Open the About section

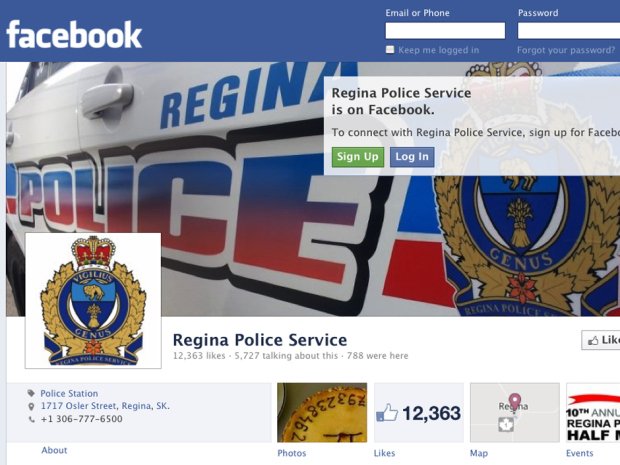coord(54,450)
